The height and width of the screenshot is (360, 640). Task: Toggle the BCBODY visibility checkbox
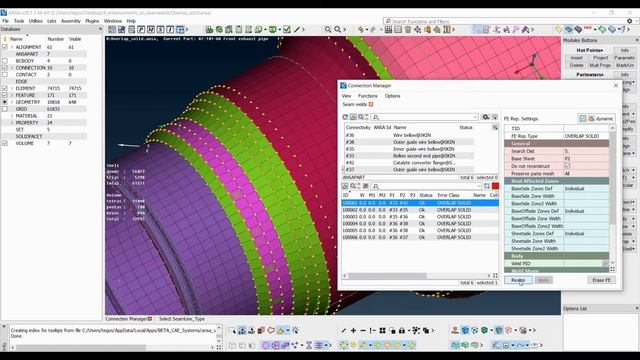[x=5, y=61]
